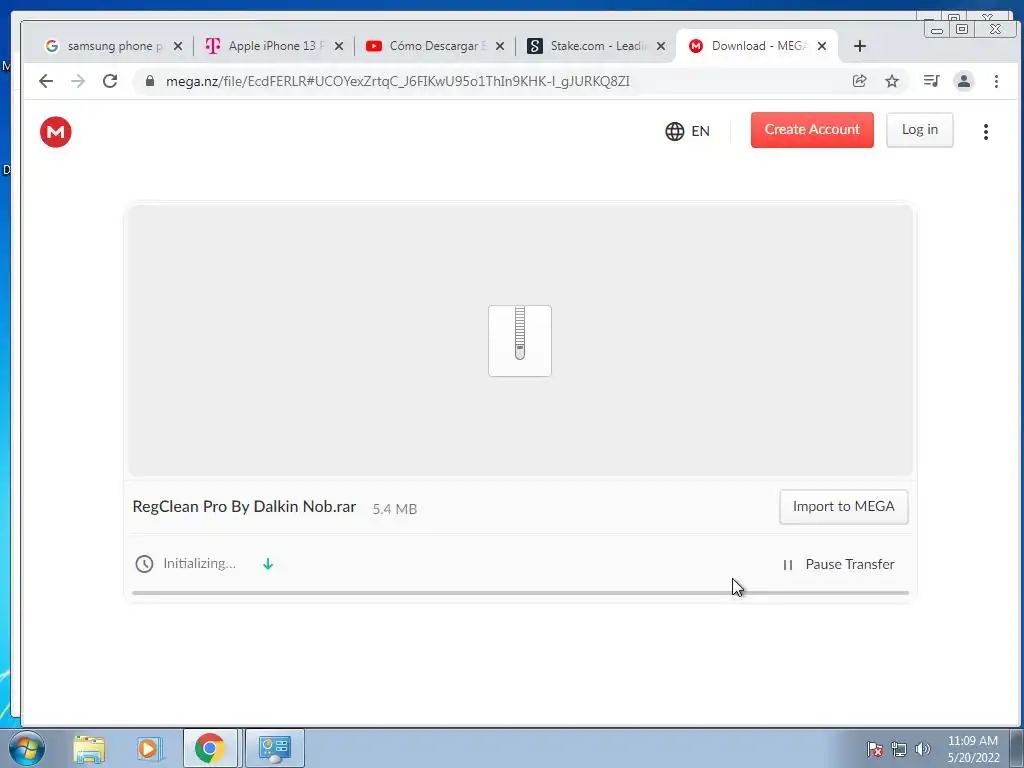Open a new browser tab
The image size is (1024, 768).
(859, 46)
